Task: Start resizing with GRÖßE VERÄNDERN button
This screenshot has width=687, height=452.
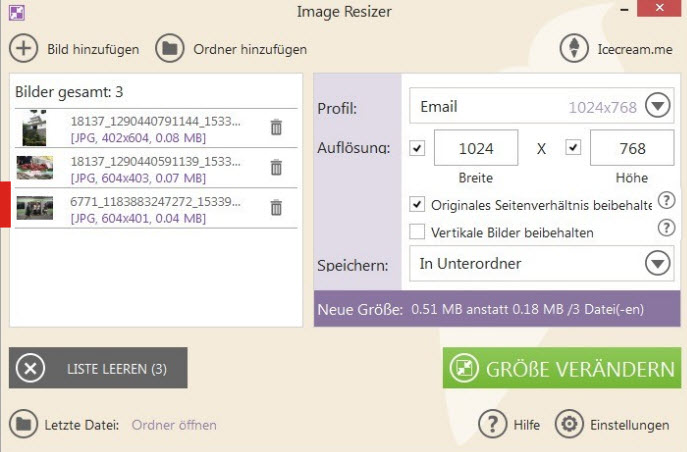Action: 562,368
